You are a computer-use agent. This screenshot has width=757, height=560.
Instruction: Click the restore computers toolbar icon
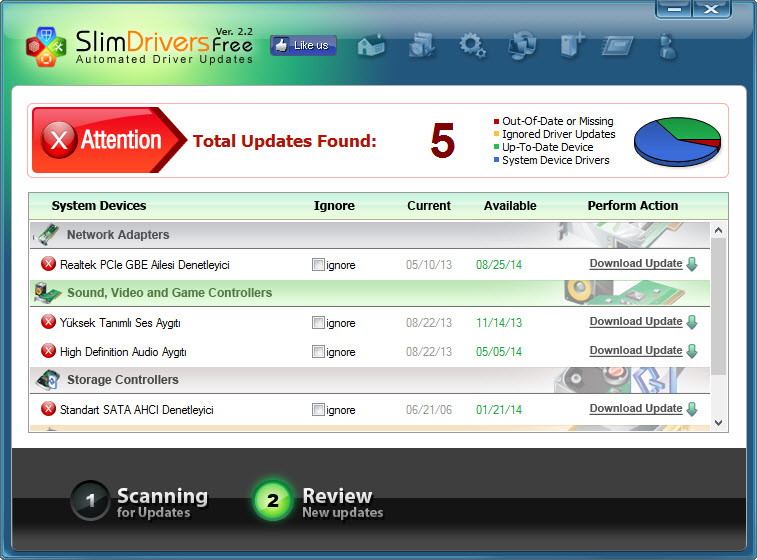point(522,46)
